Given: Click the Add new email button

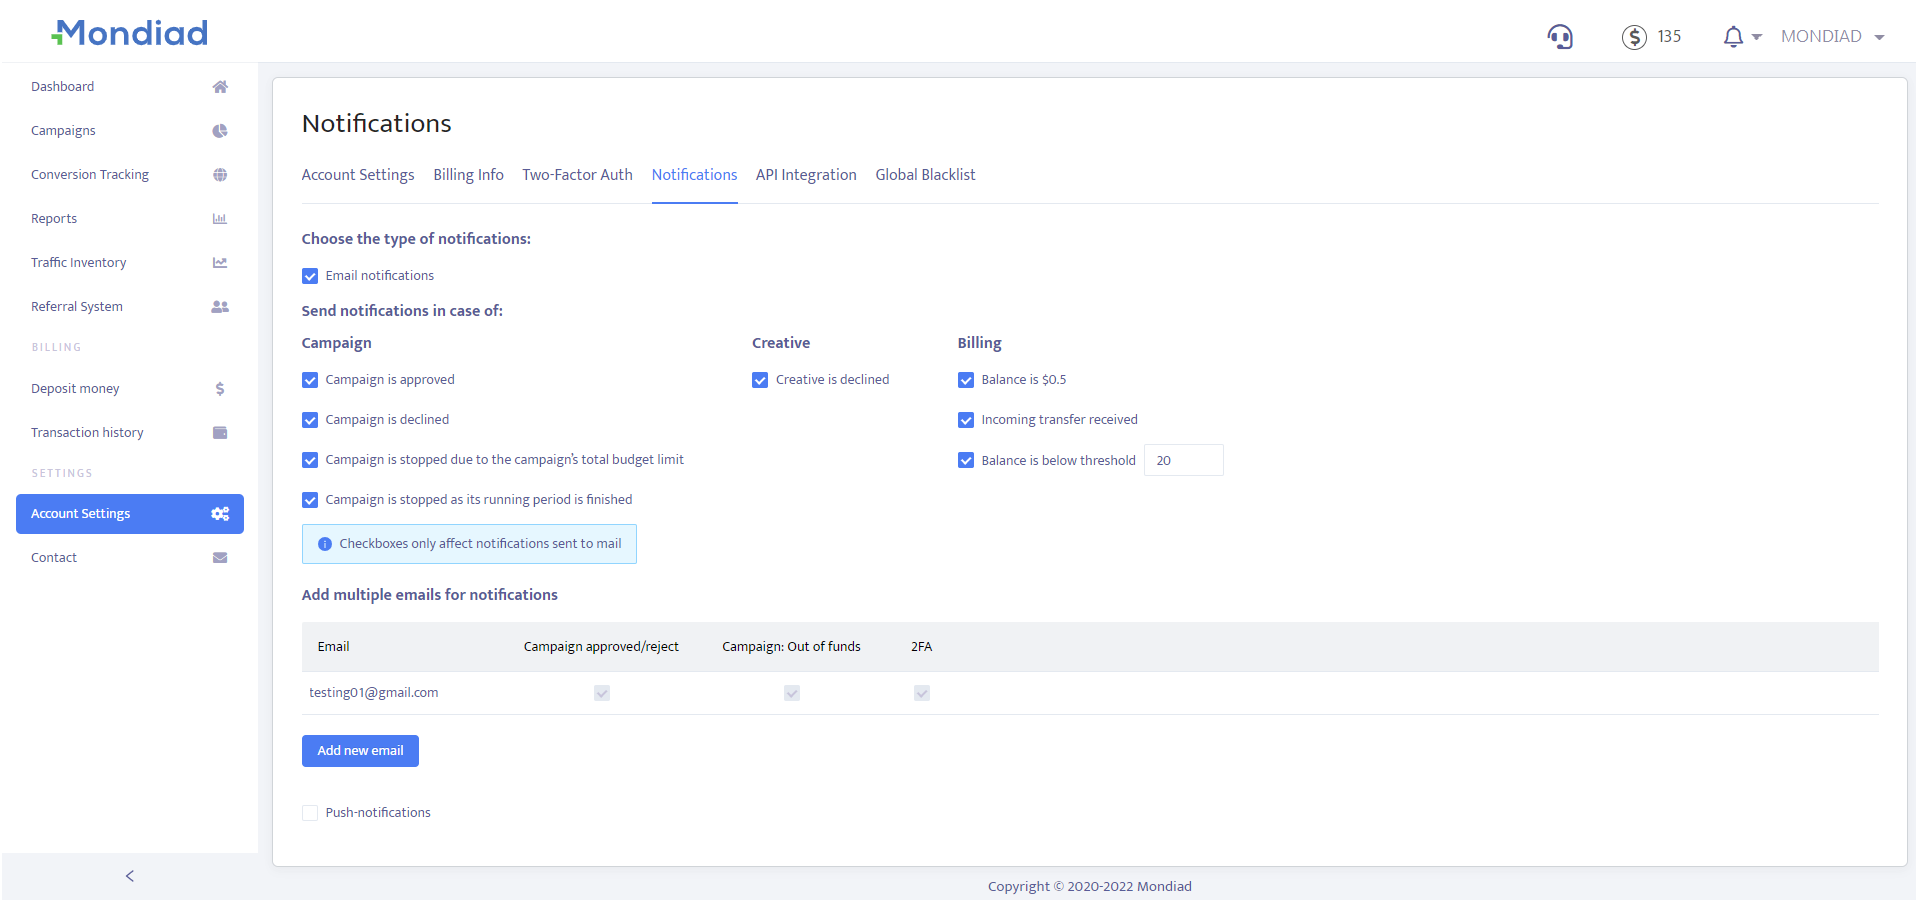Looking at the screenshot, I should (360, 751).
